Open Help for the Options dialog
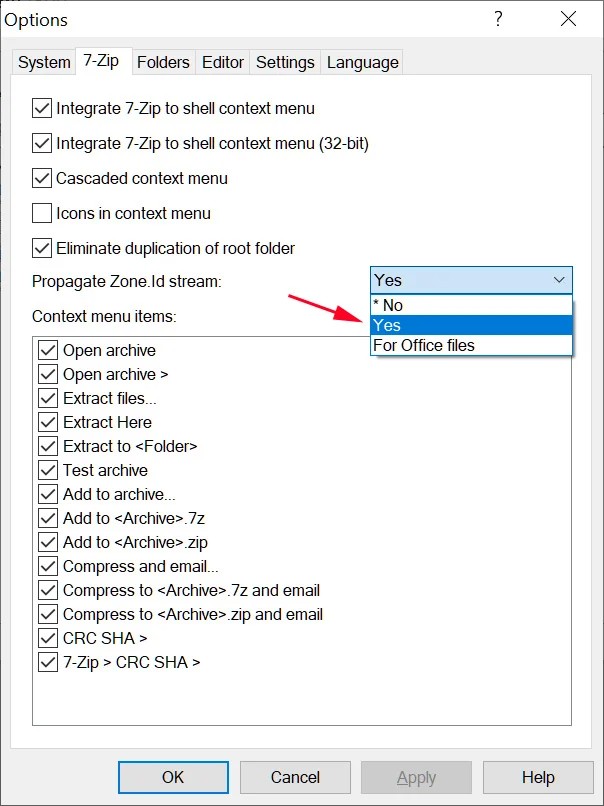 tap(538, 777)
